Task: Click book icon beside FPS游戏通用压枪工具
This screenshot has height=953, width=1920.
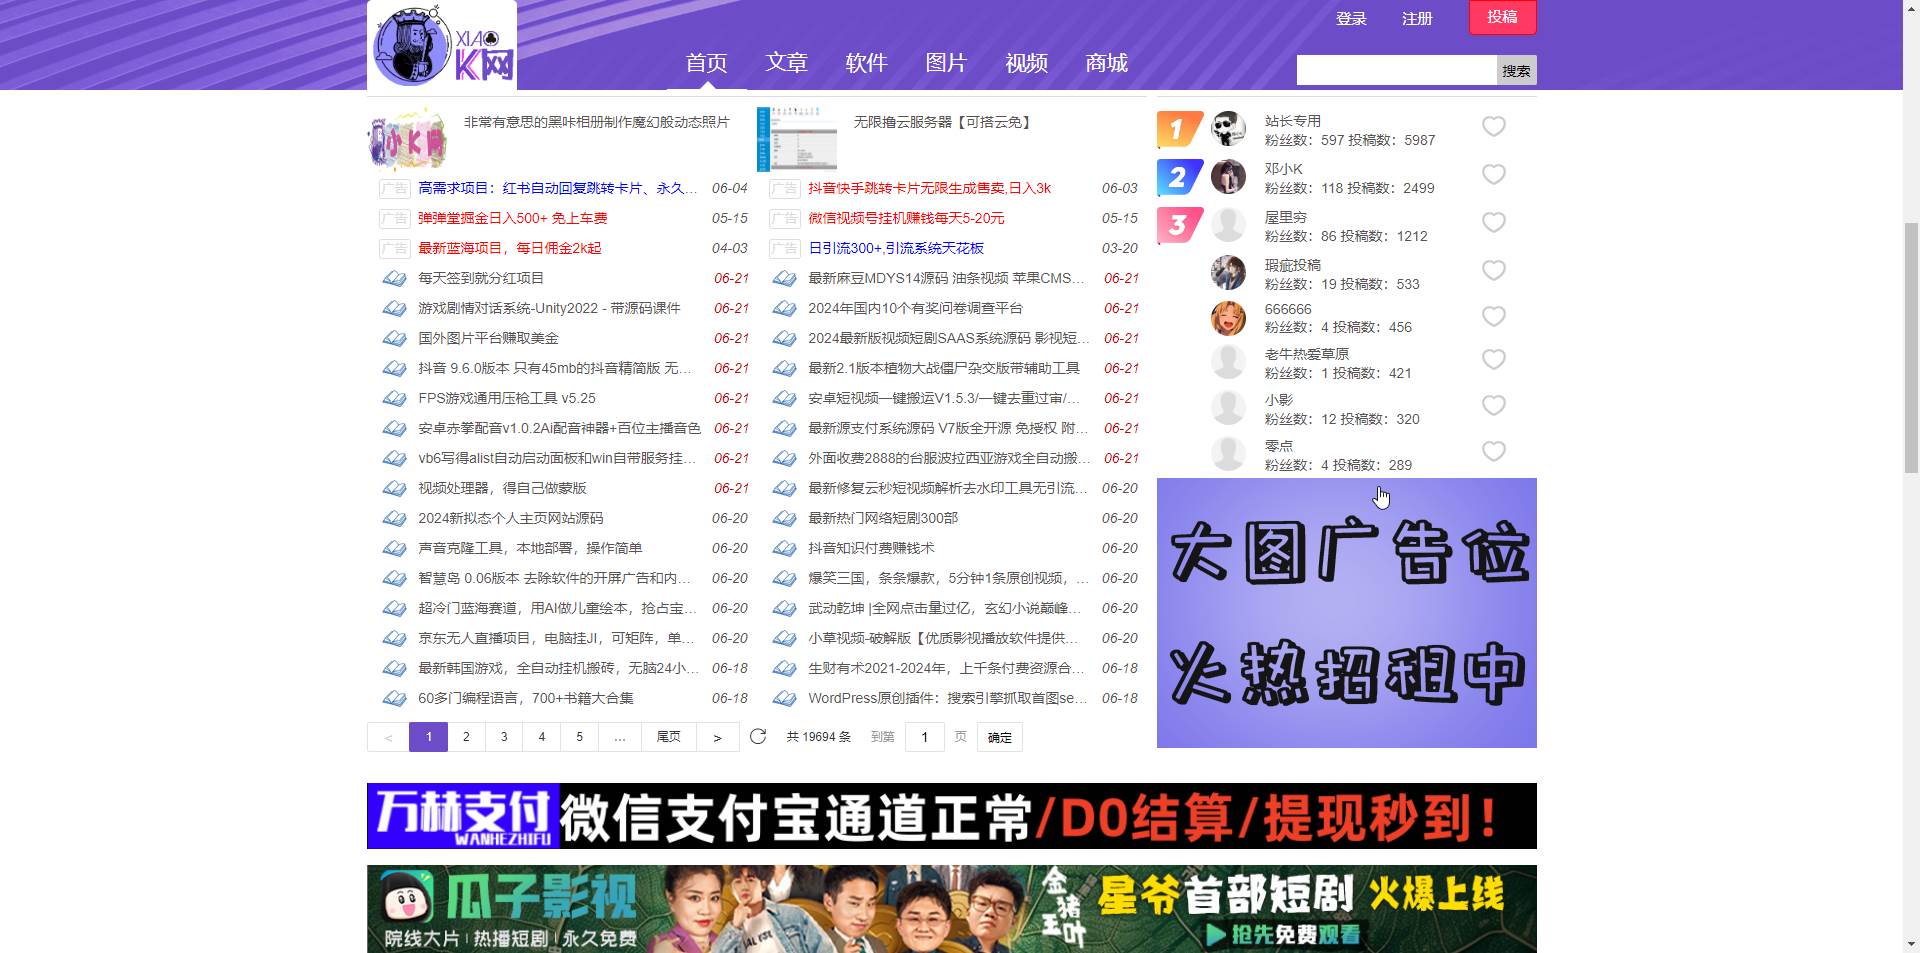Action: point(394,399)
